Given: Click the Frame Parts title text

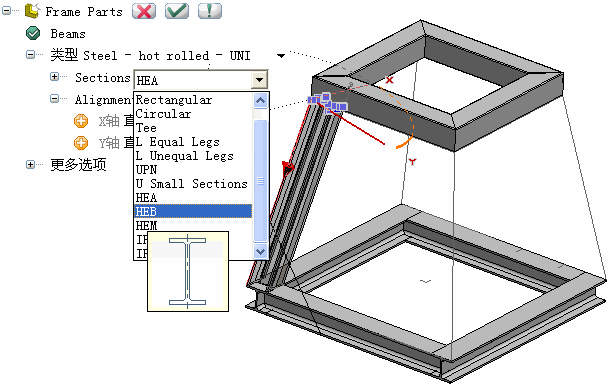Looking at the screenshot, I should tap(84, 12).
